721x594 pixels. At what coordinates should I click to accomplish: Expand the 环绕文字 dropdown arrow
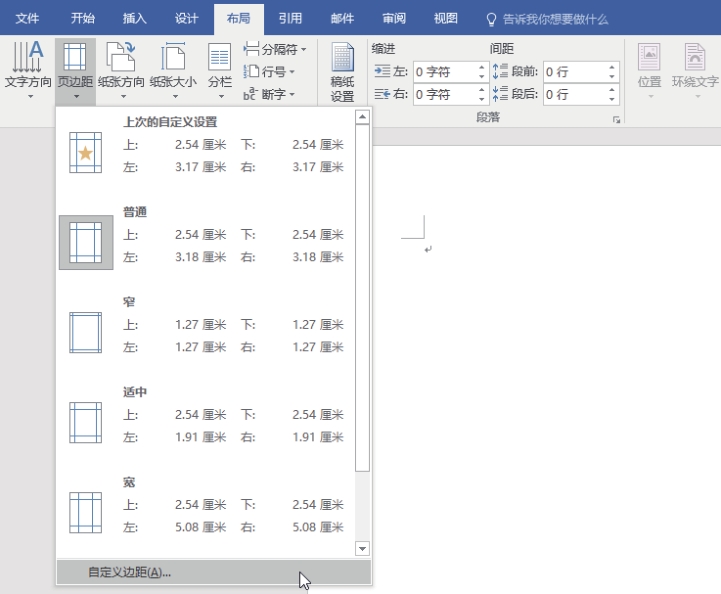coord(698,97)
